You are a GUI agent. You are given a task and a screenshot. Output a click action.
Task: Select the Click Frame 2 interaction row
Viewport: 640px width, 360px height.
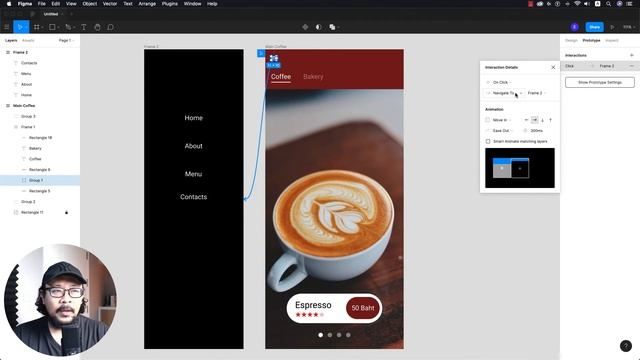(600, 66)
